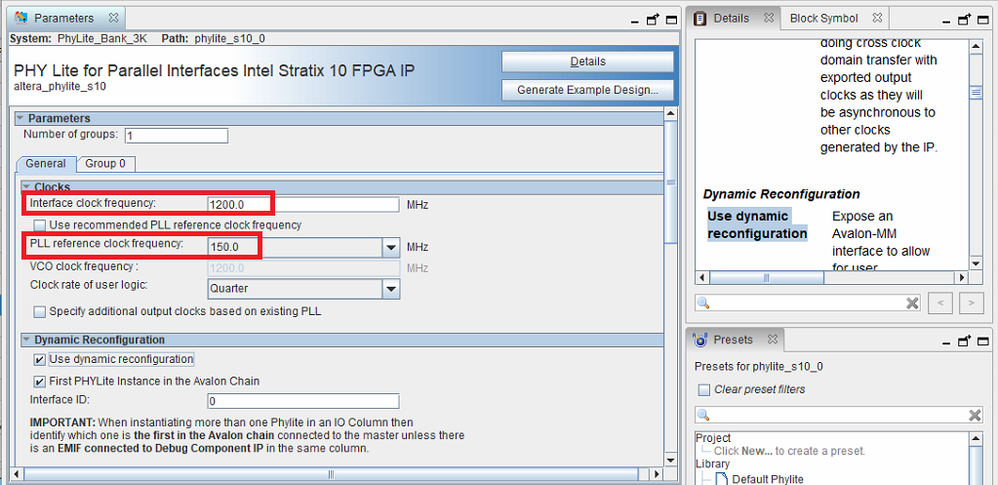The width and height of the screenshot is (998, 485).
Task: Go to previous Details search result
Action: tap(940, 303)
